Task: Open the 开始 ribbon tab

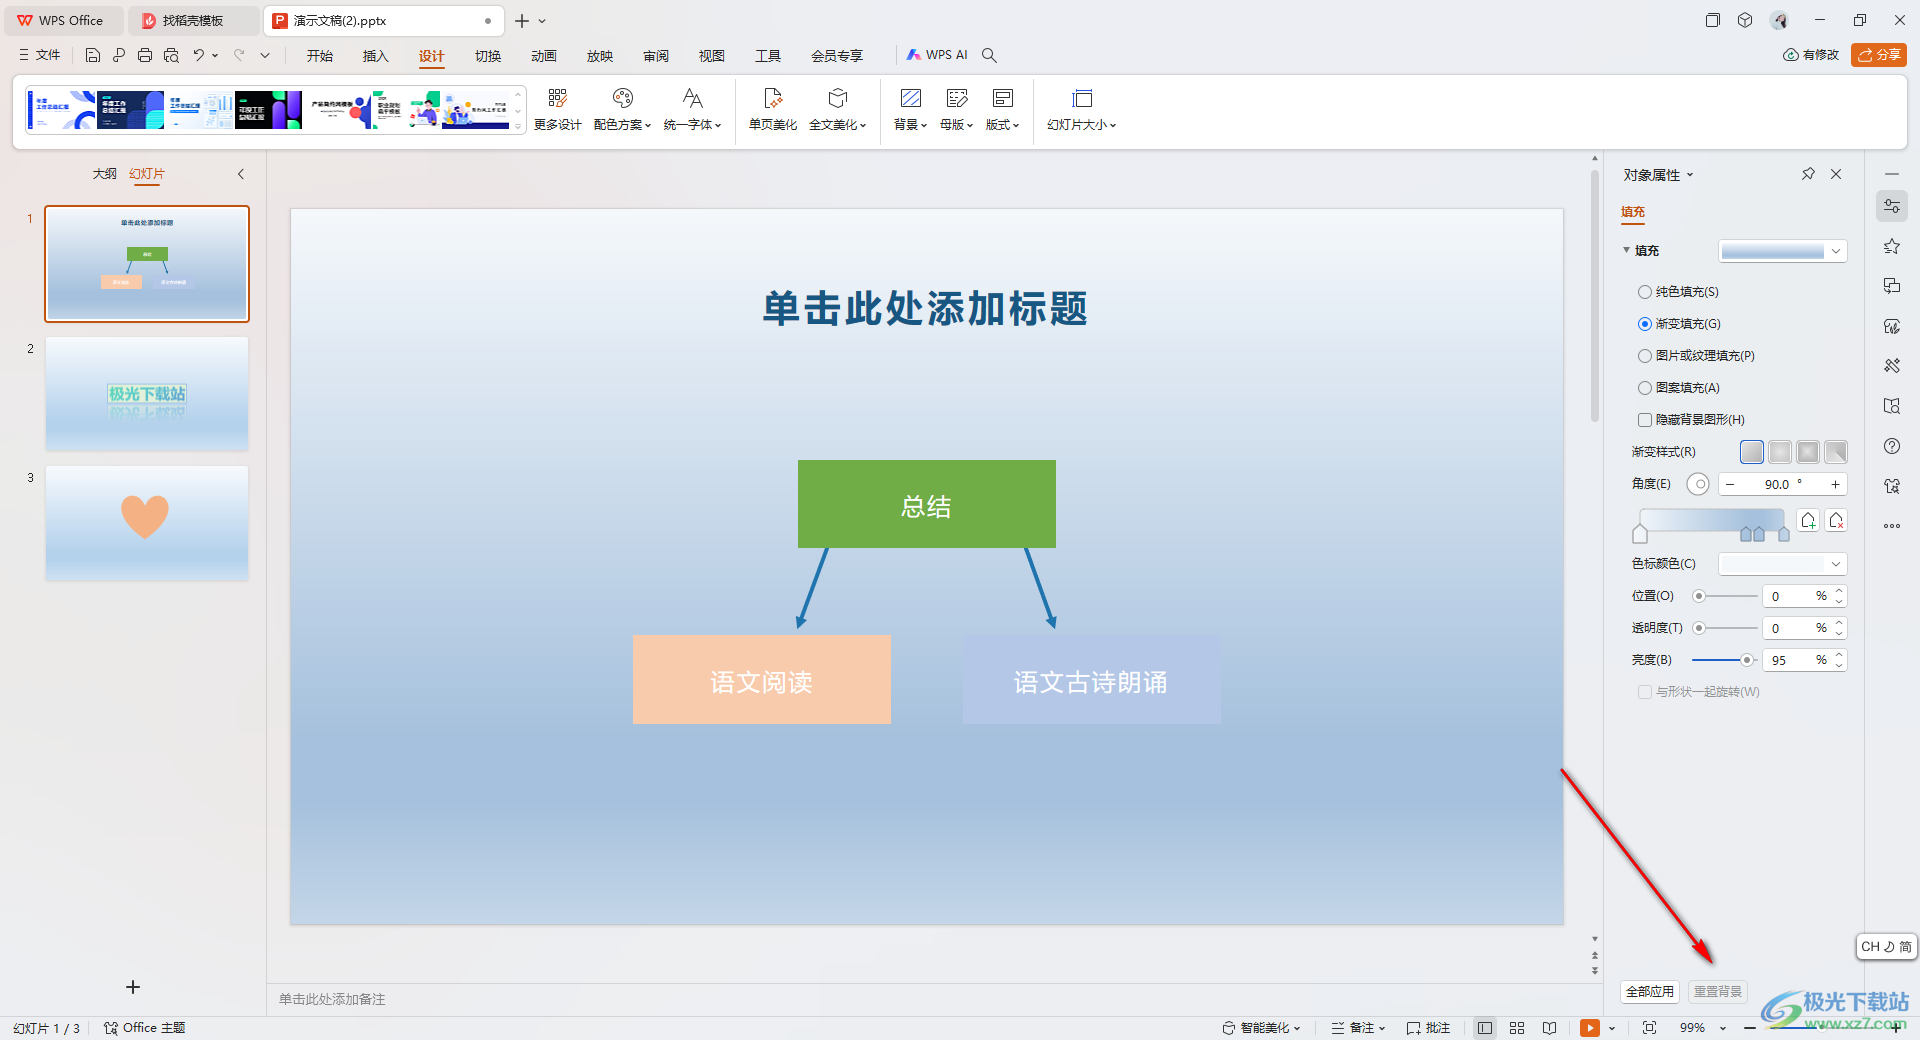Action: pos(320,56)
